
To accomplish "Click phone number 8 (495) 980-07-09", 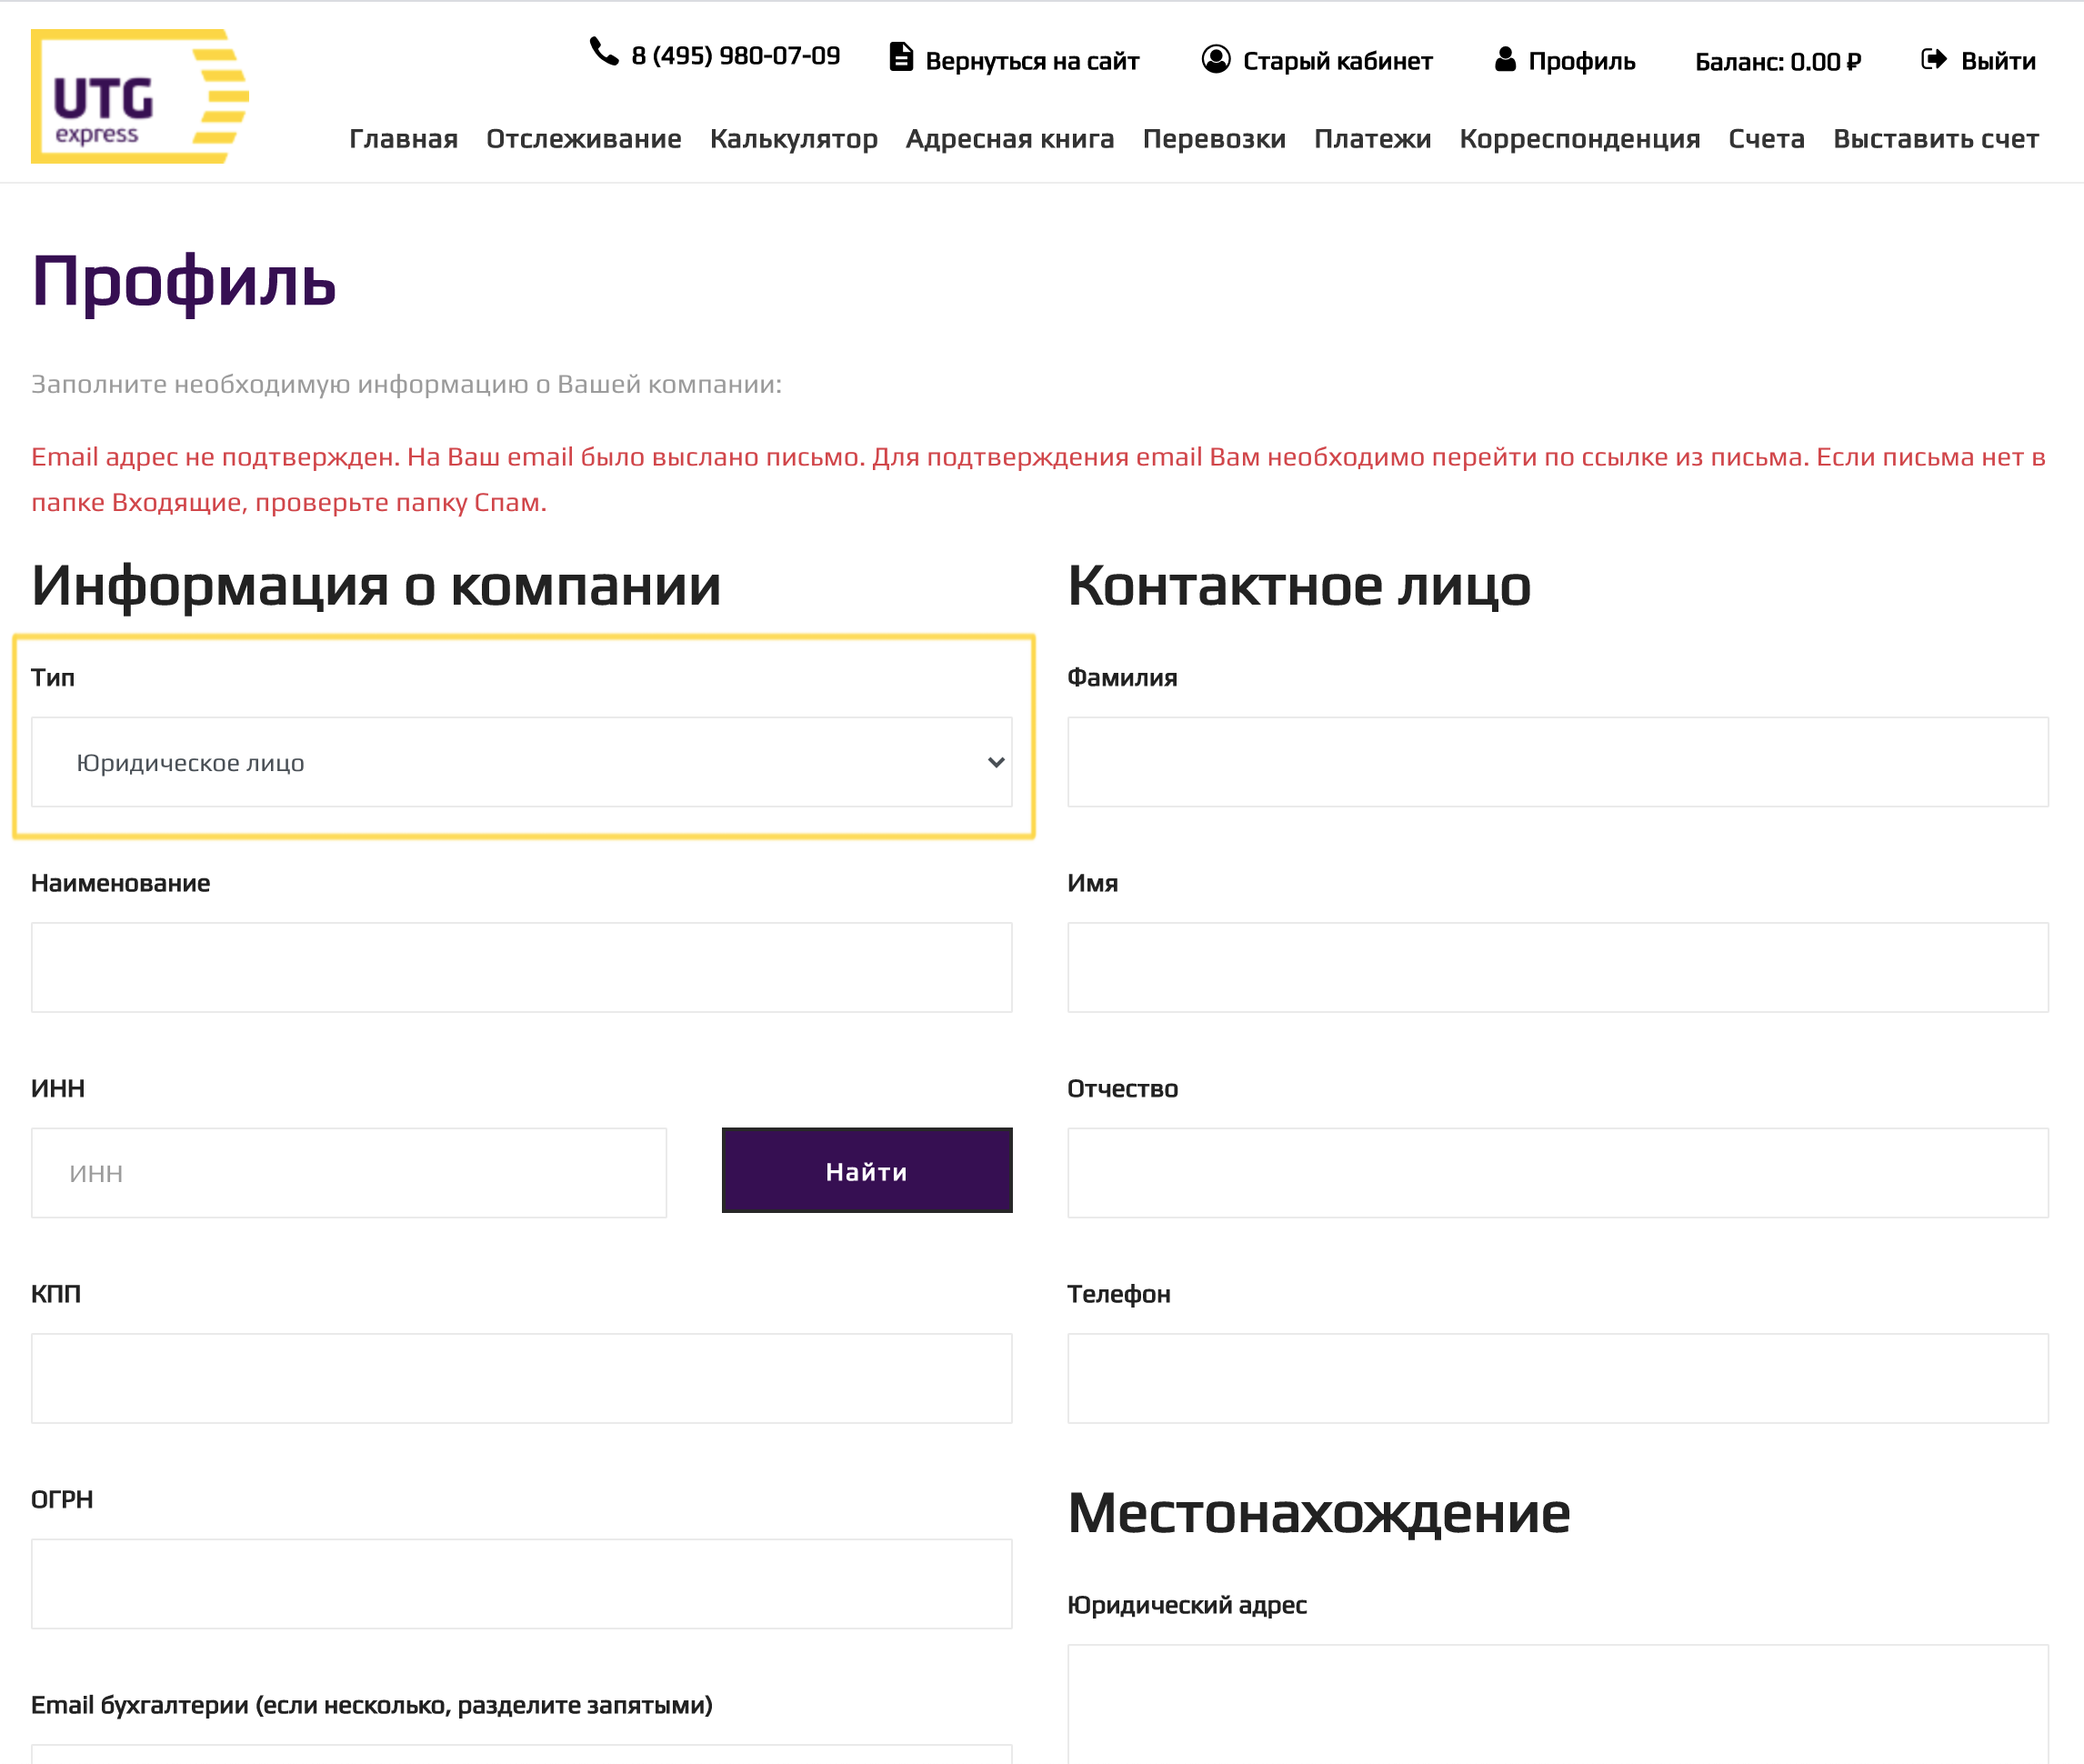I will (736, 56).
